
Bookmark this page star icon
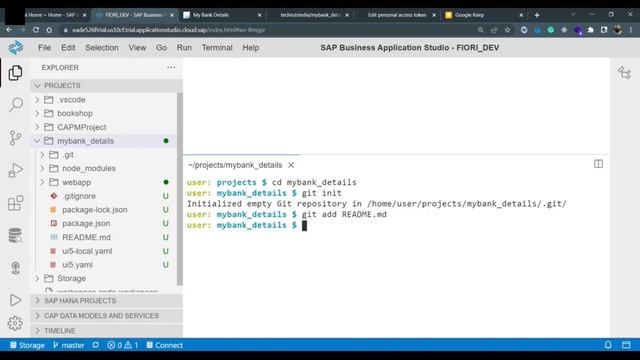pos(507,30)
